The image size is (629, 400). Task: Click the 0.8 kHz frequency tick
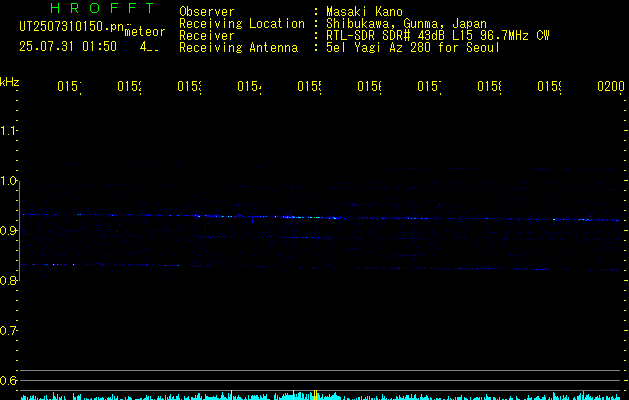pos(8,281)
